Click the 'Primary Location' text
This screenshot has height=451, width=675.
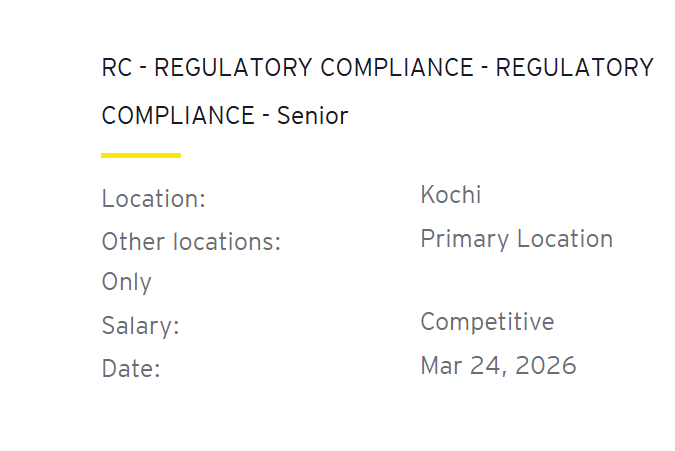click(x=516, y=239)
